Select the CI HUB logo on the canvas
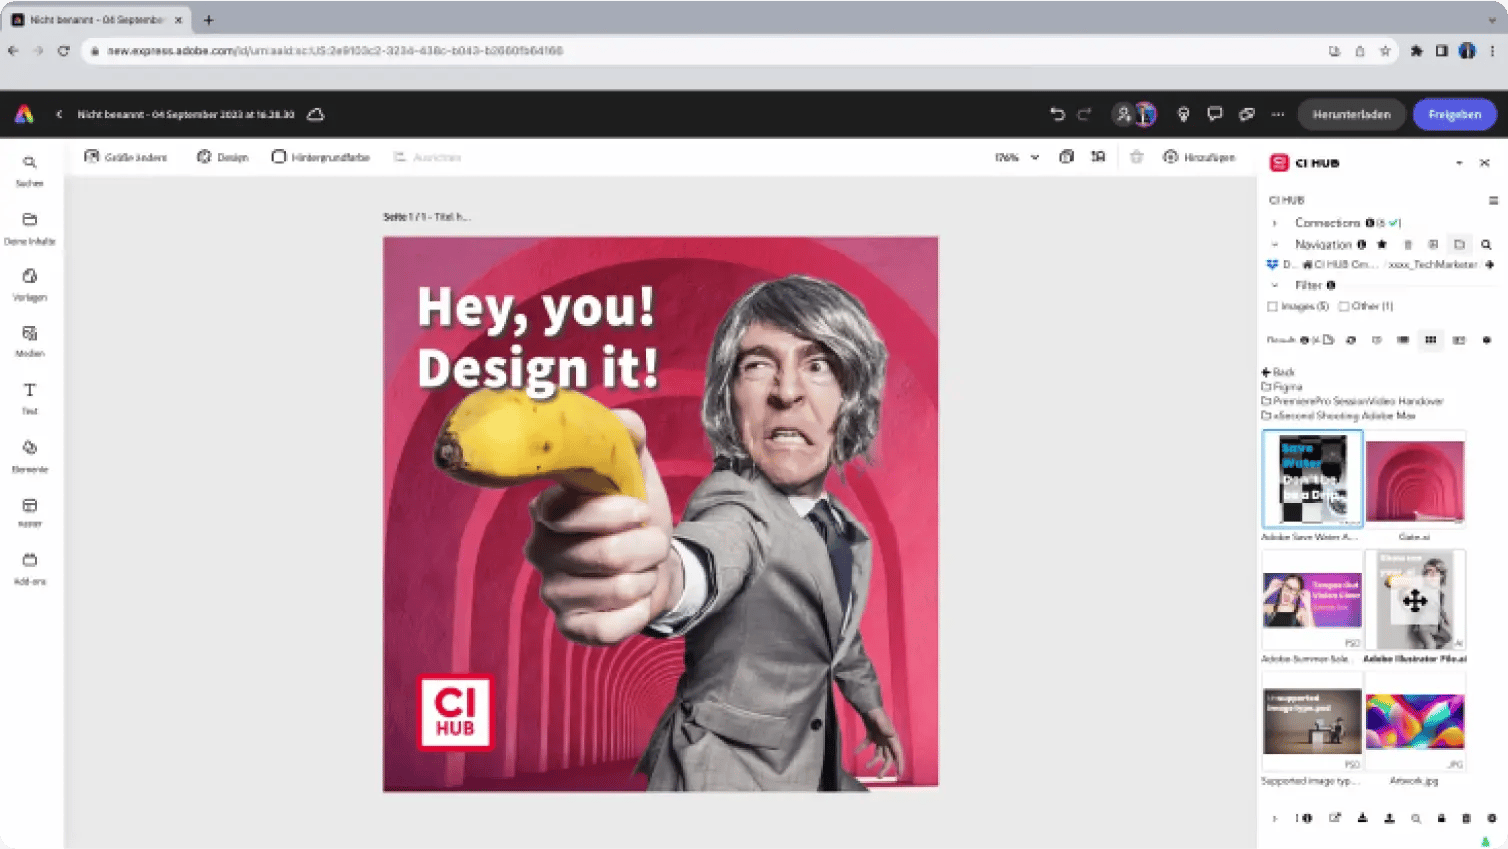This screenshot has width=1508, height=849. tap(455, 713)
